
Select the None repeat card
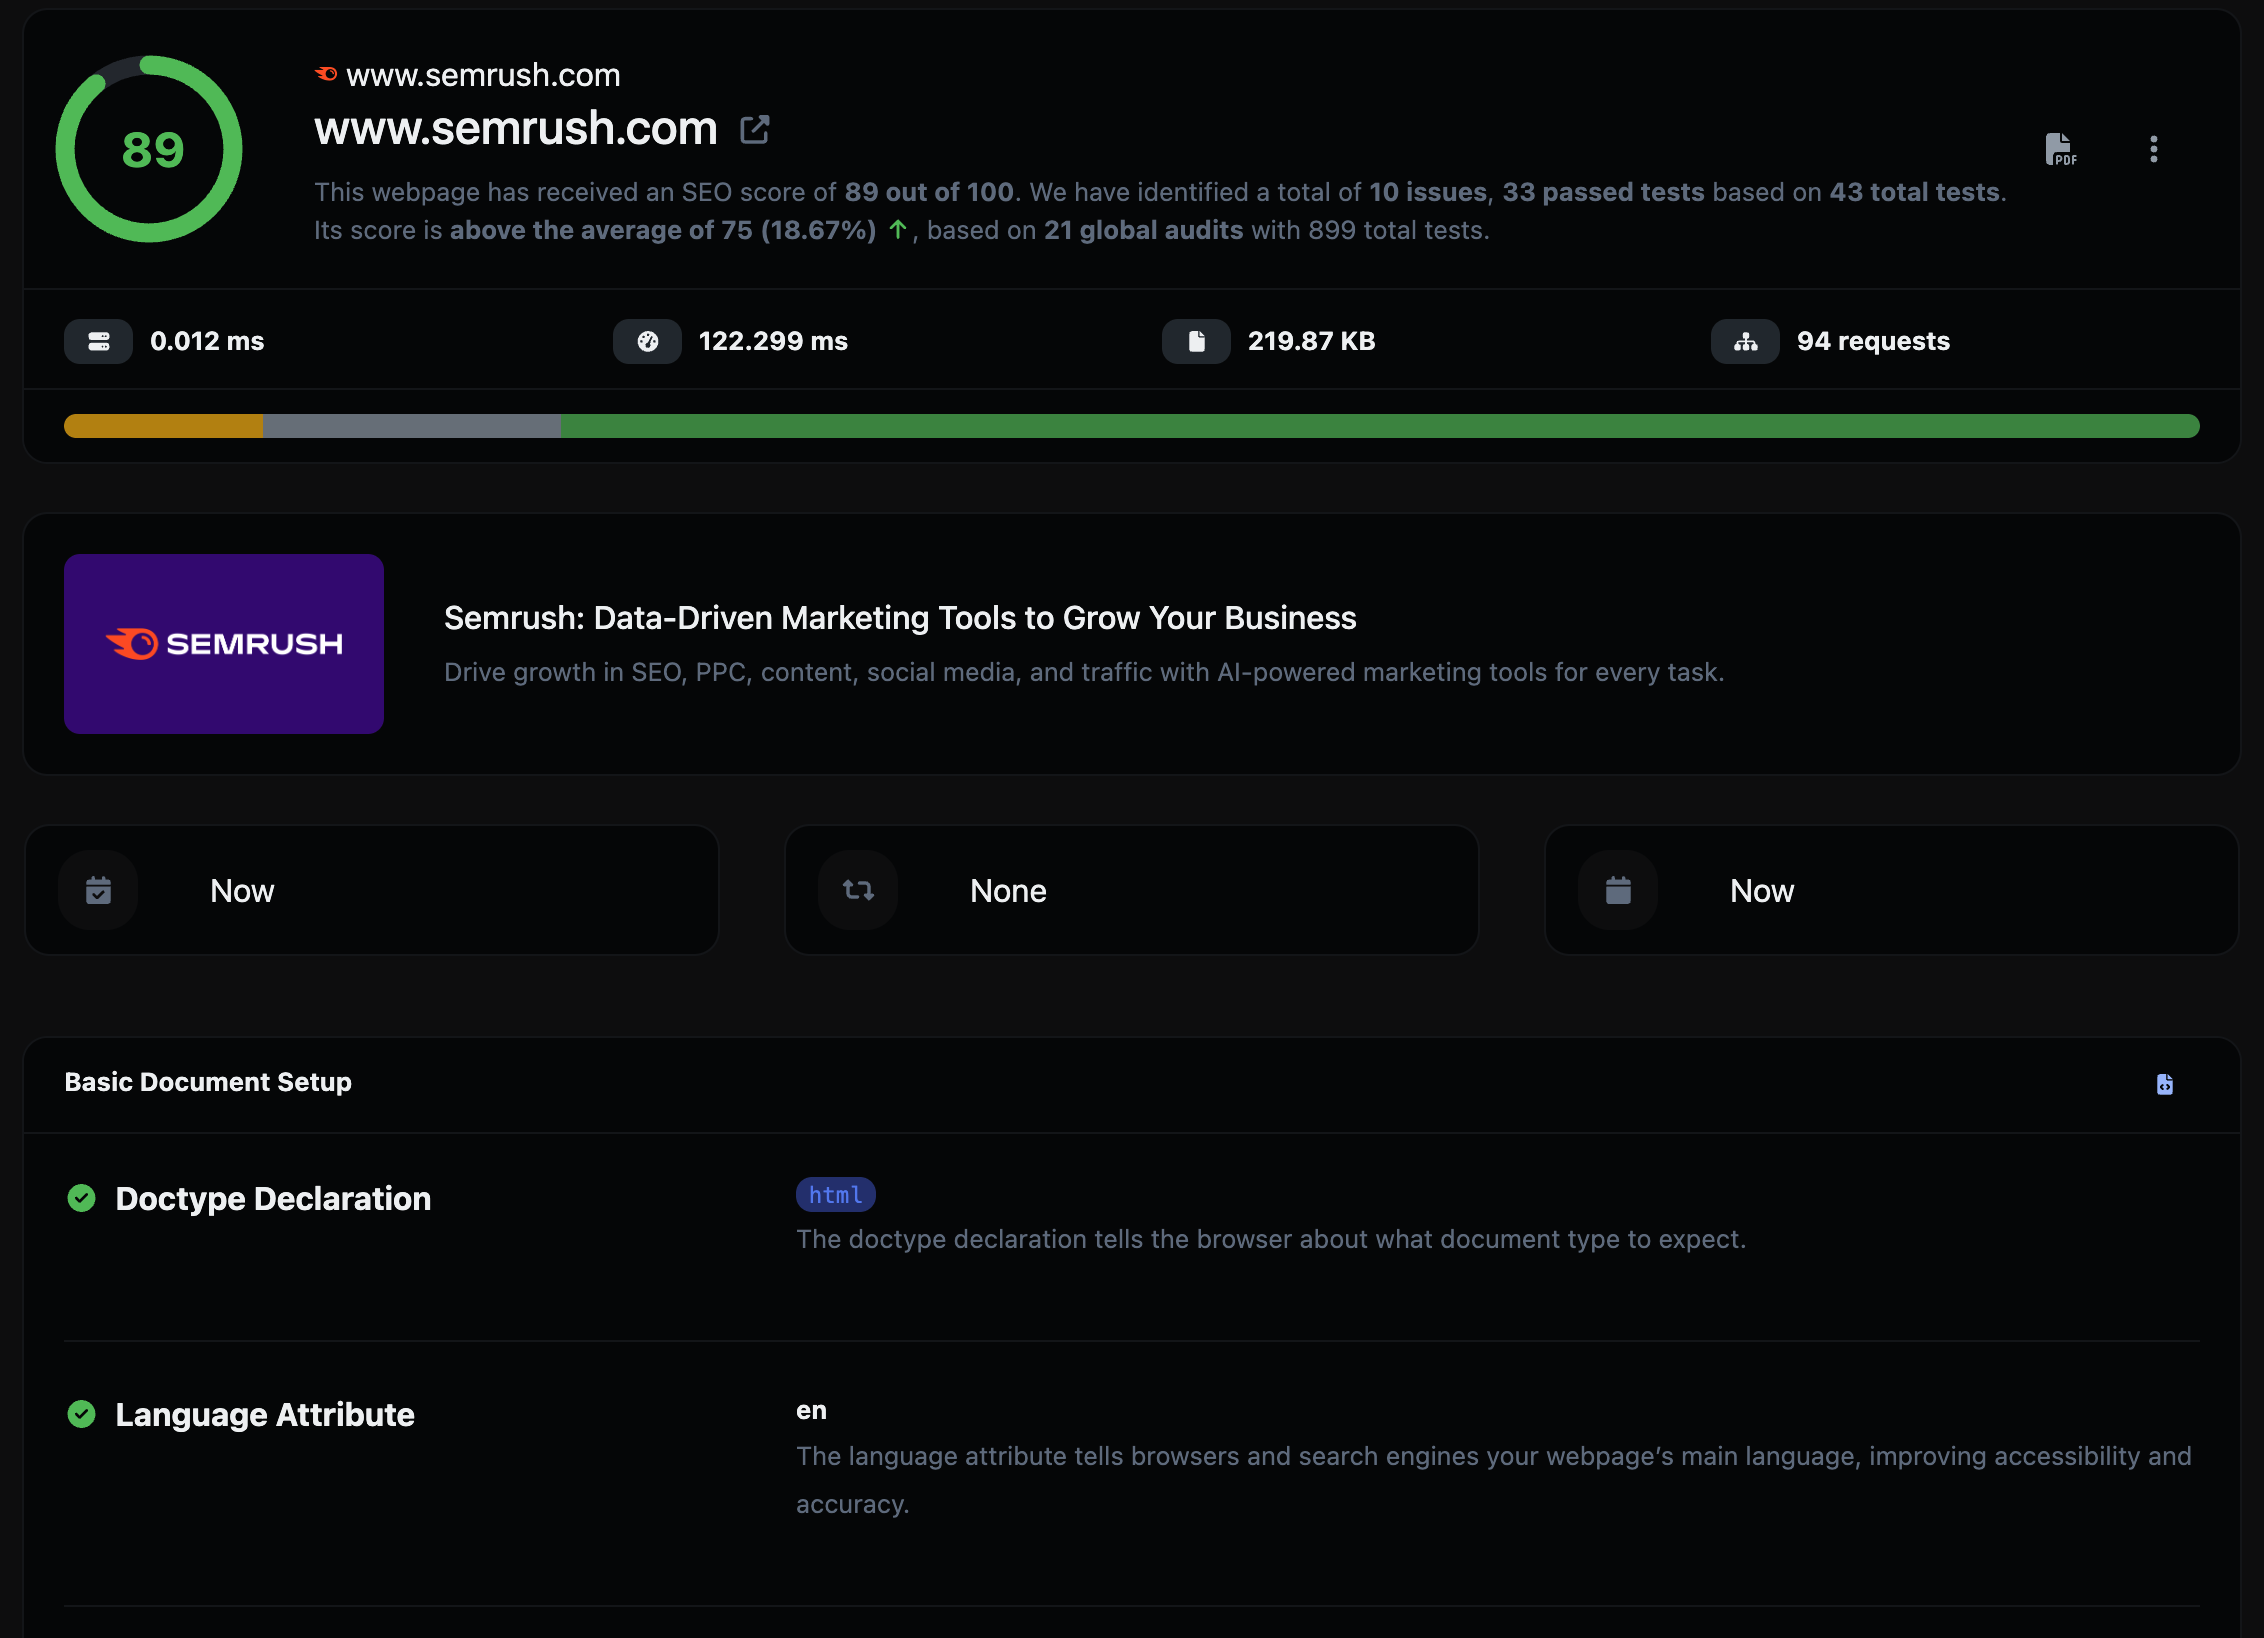[x=1132, y=890]
